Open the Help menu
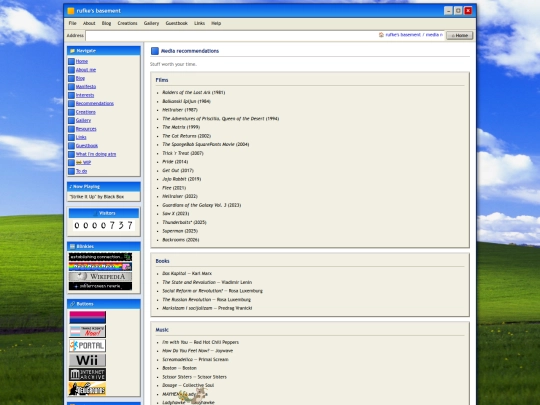Viewport: 540px width, 405px height. click(216, 23)
